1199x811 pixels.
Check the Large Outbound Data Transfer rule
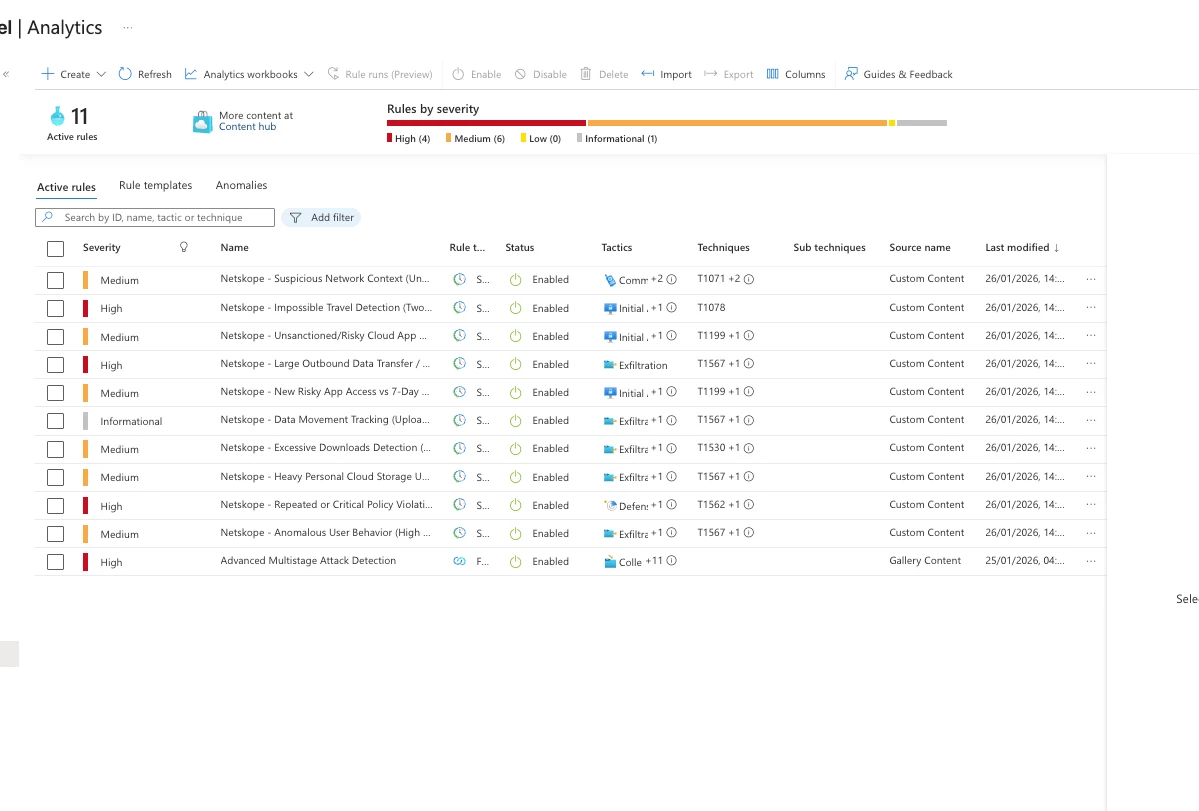click(55, 365)
